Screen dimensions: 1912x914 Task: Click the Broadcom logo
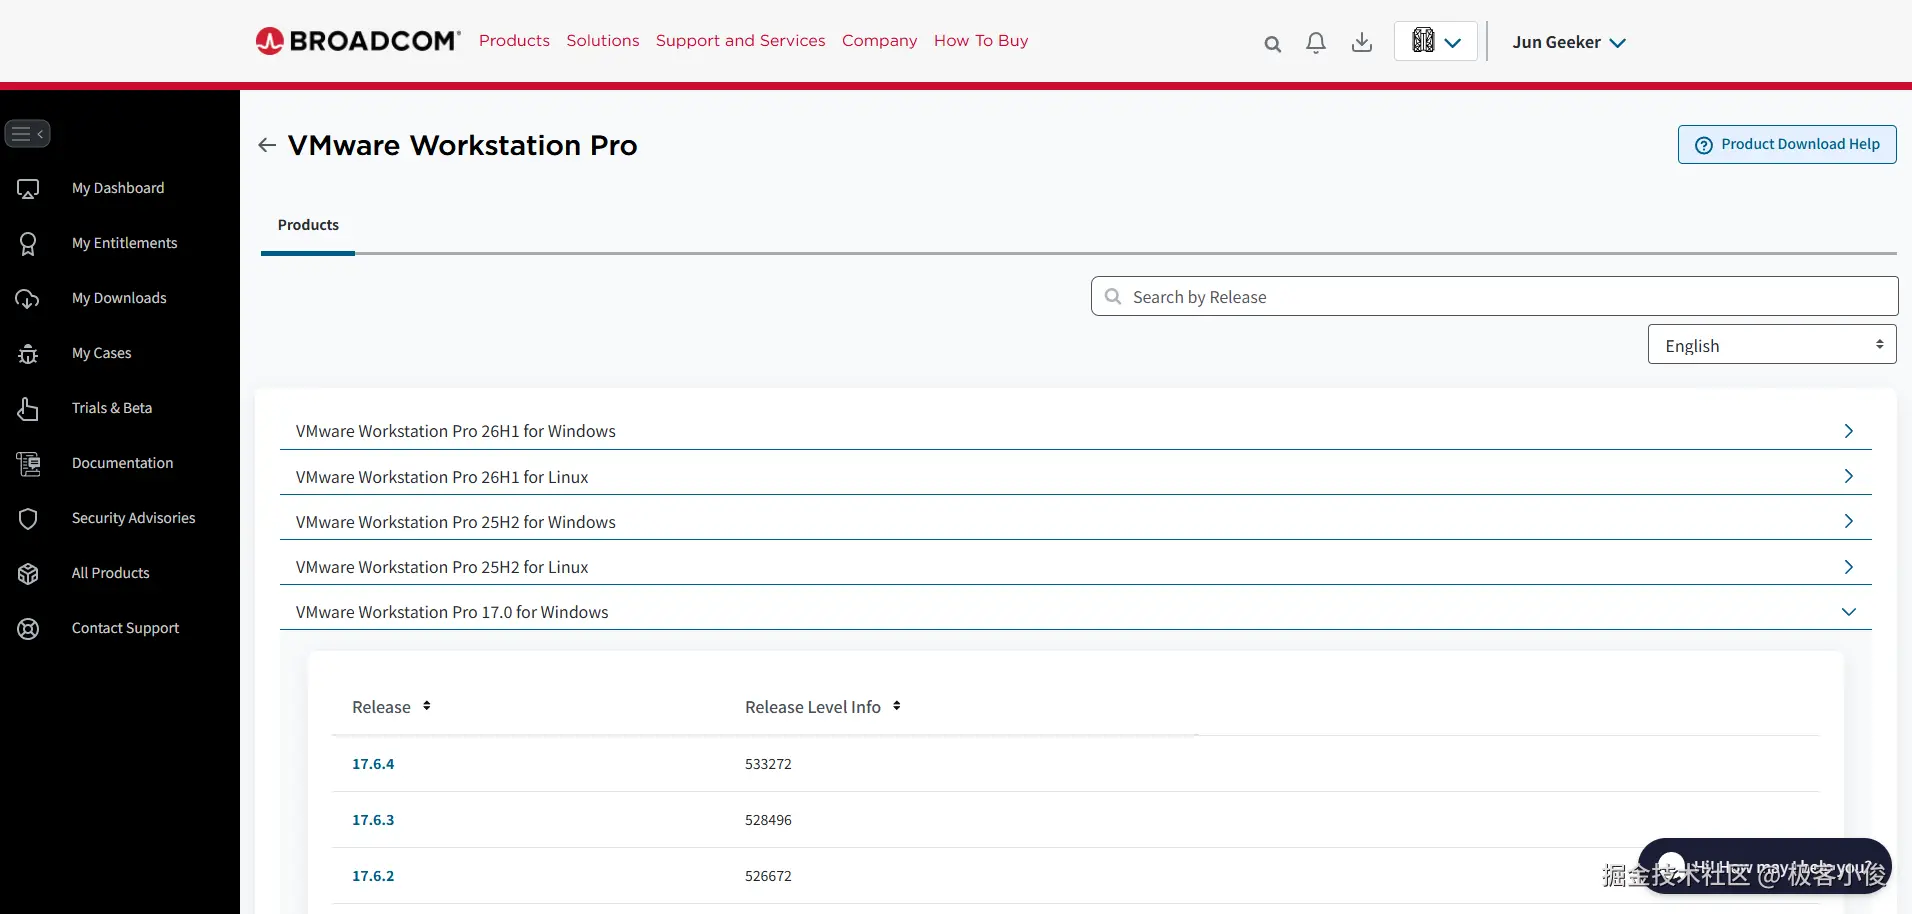[x=358, y=41]
